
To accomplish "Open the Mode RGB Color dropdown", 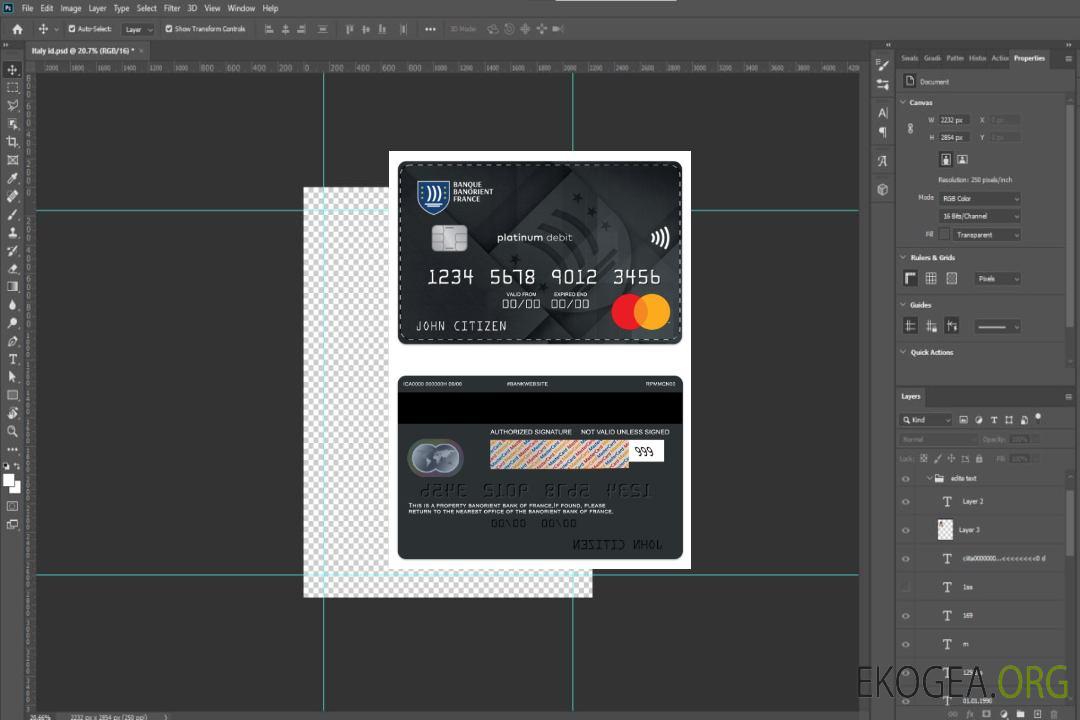I will point(980,198).
